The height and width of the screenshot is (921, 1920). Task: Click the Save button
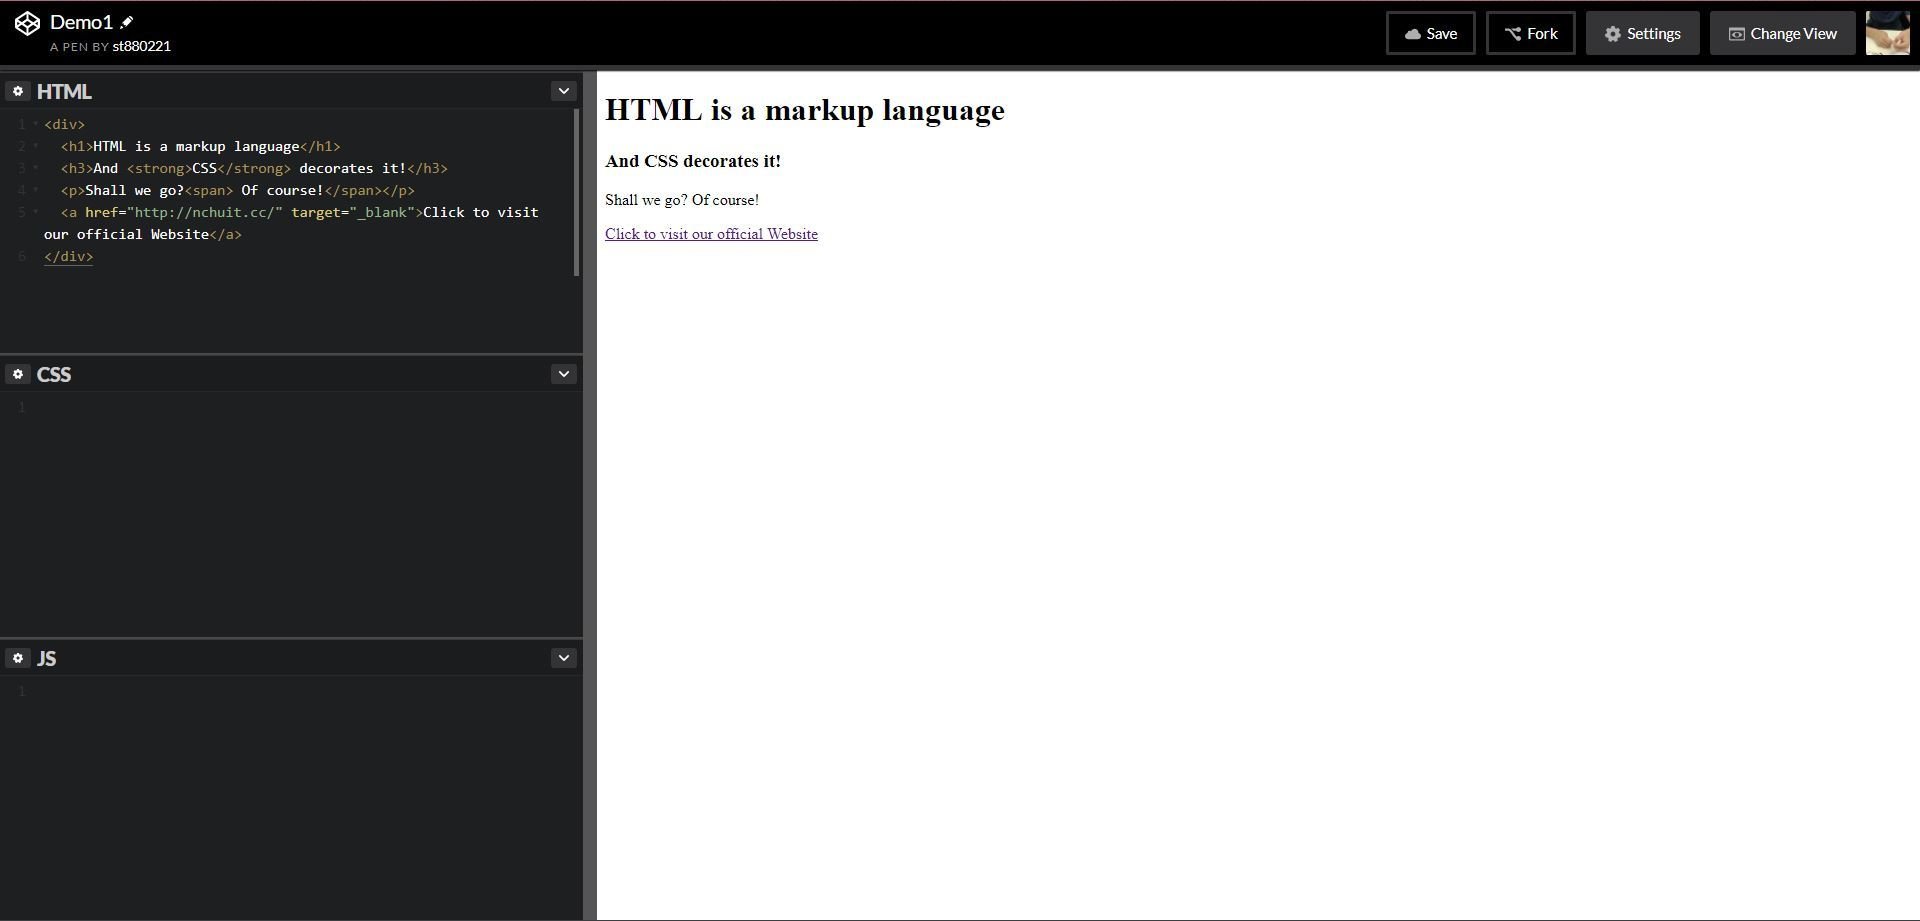pos(1430,33)
